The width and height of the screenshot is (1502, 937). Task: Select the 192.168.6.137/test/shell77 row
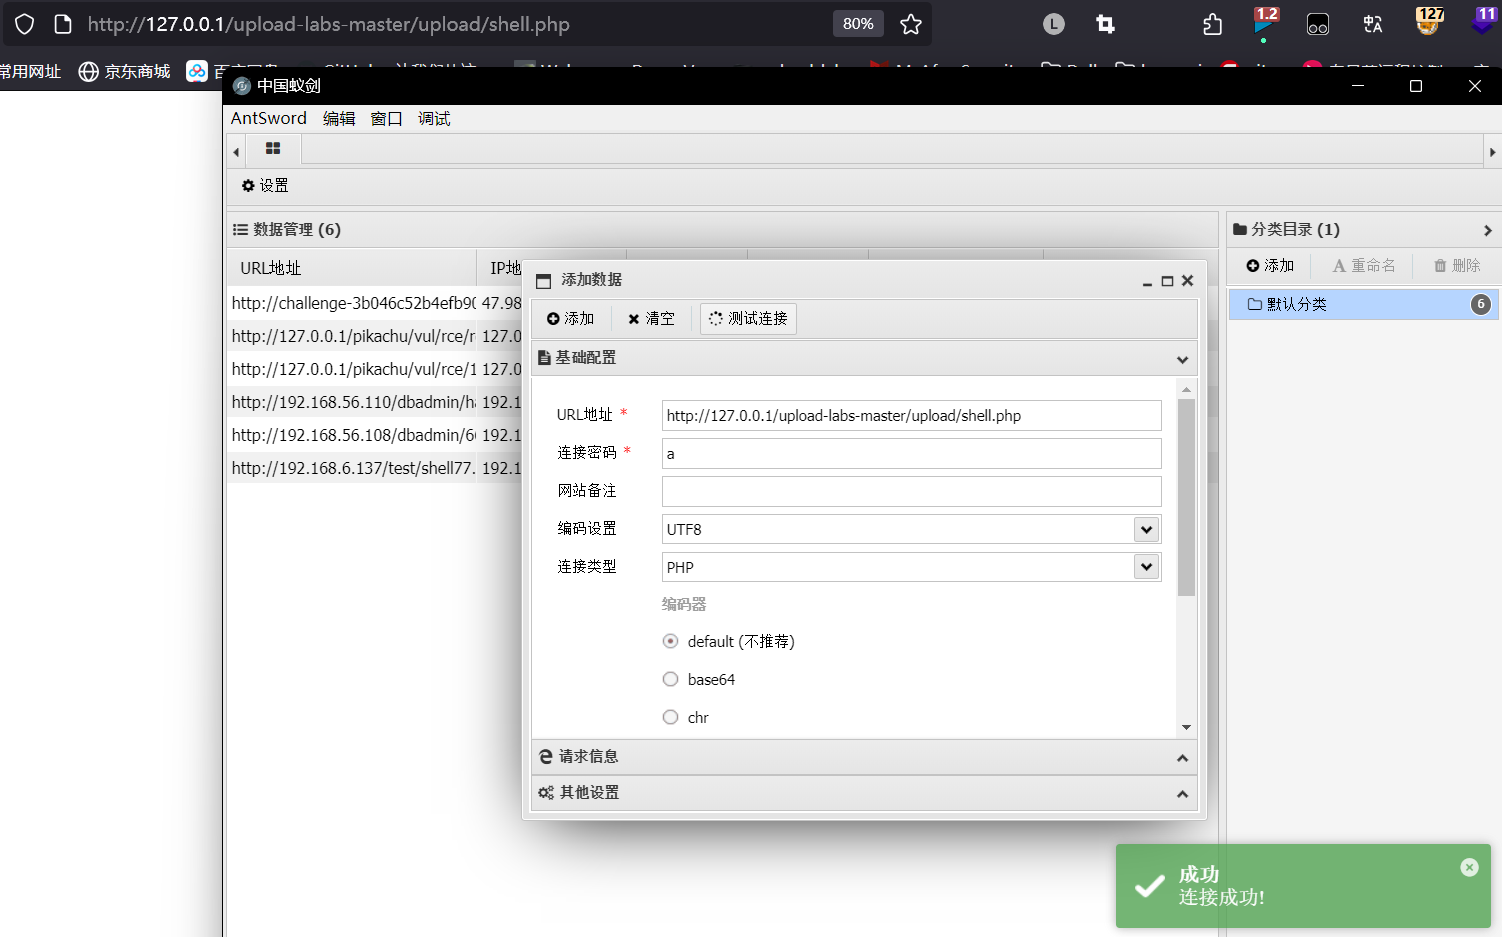[375, 468]
